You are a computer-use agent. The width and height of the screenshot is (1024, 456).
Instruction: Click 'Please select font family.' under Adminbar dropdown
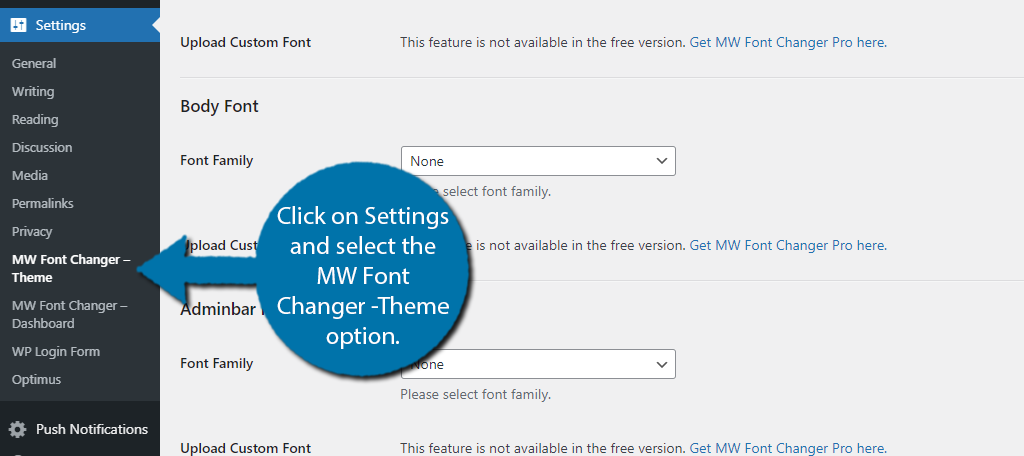click(x=475, y=395)
